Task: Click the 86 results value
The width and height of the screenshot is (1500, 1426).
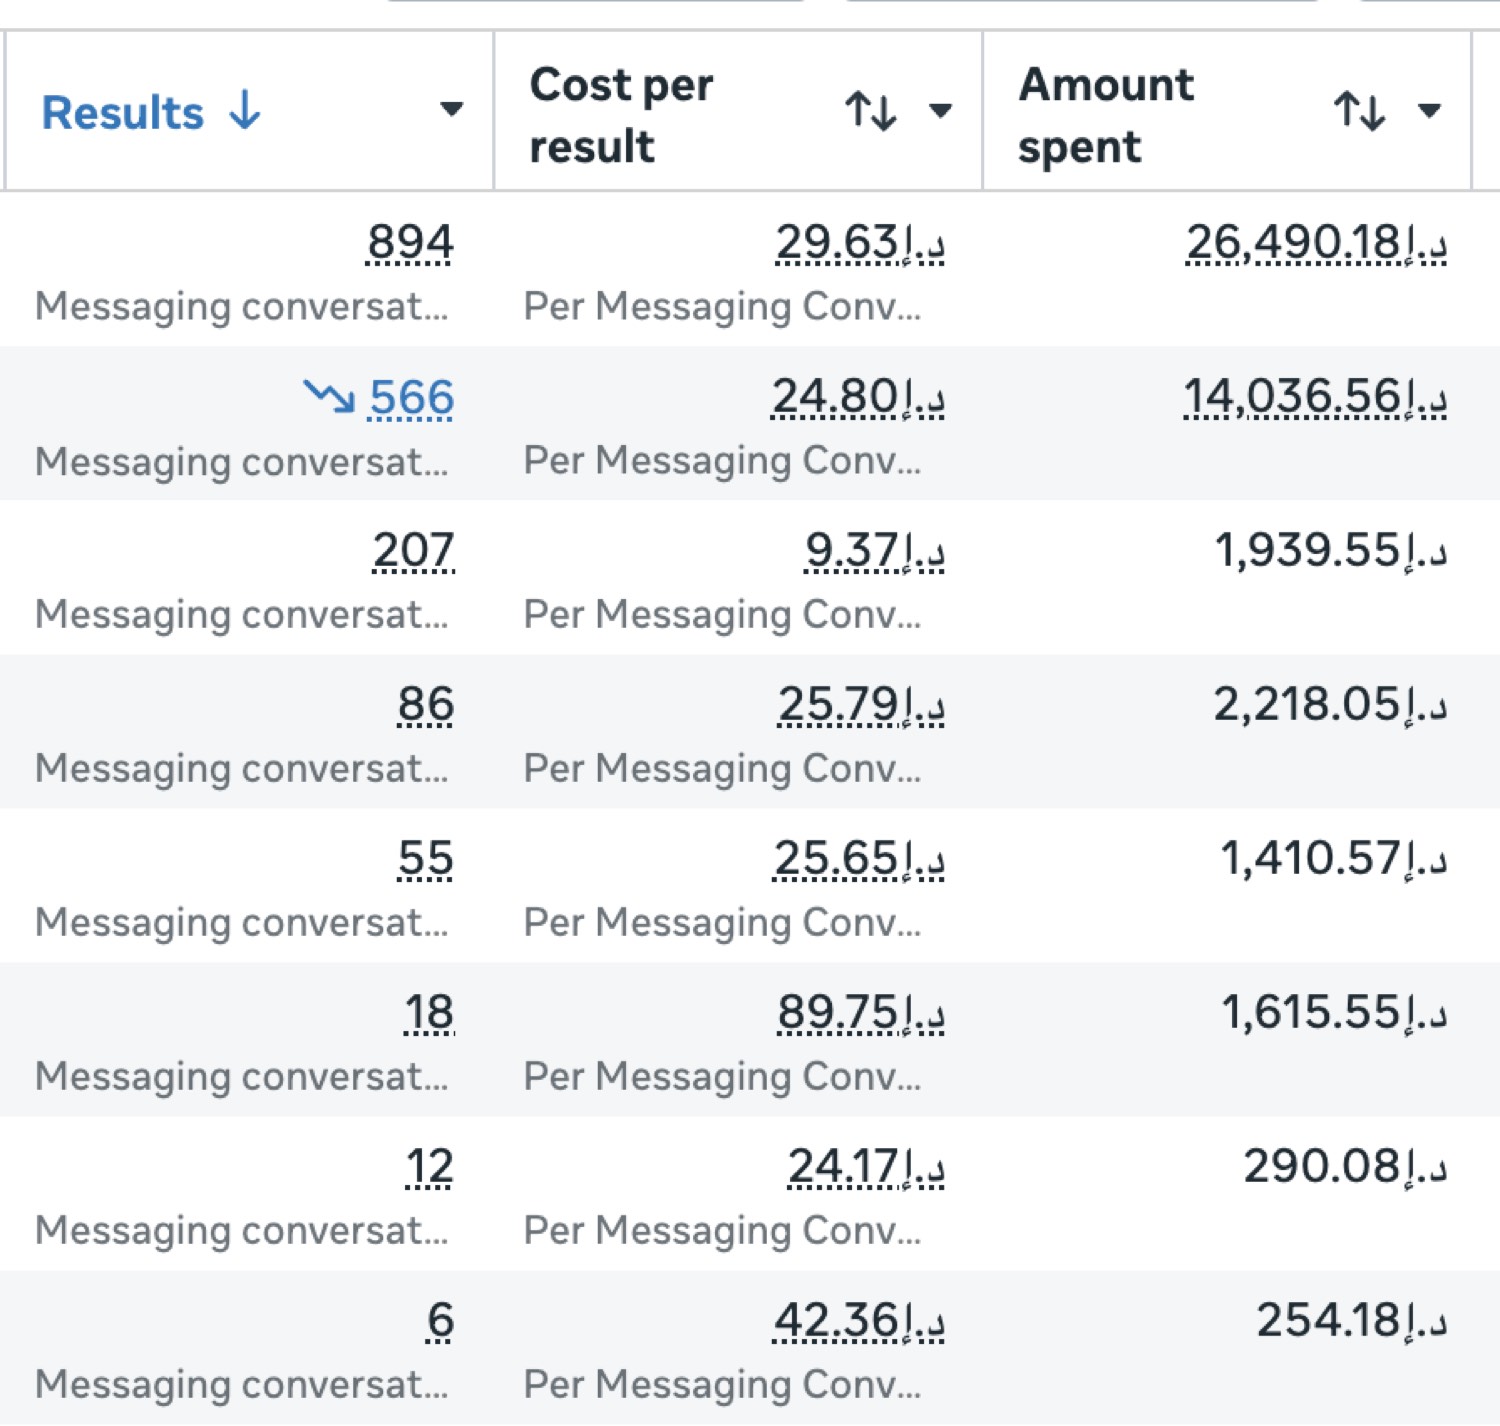Action: click(x=426, y=705)
